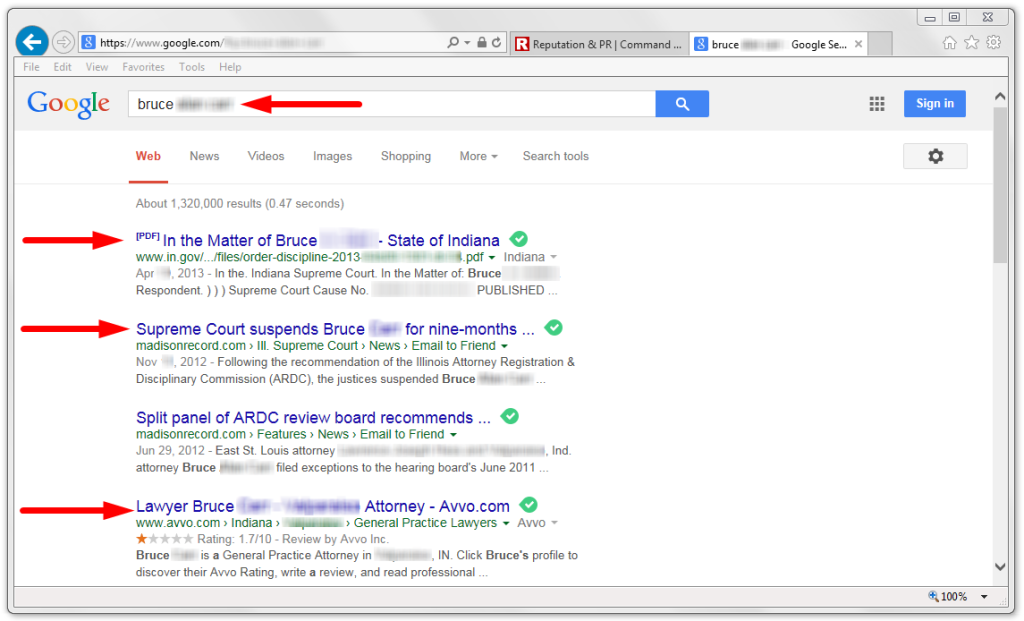
Task: Open the Favorites star icon
Action: point(972,43)
